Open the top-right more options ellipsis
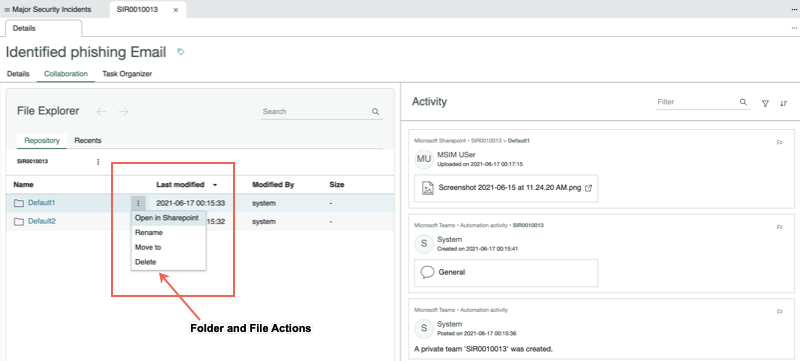 [x=794, y=9]
